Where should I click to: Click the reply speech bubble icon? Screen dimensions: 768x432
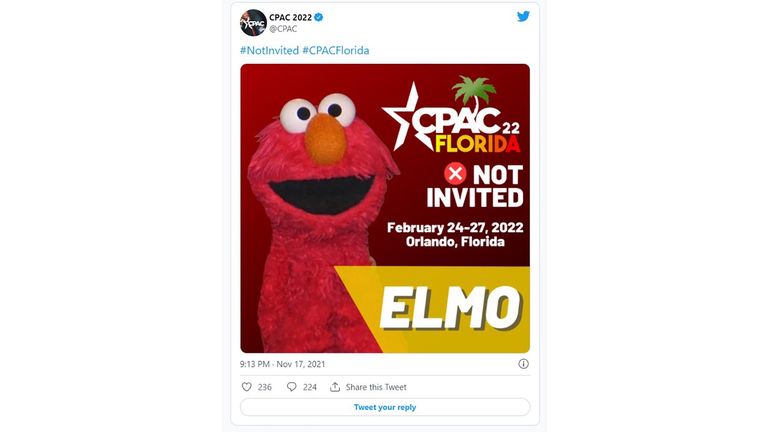point(291,387)
